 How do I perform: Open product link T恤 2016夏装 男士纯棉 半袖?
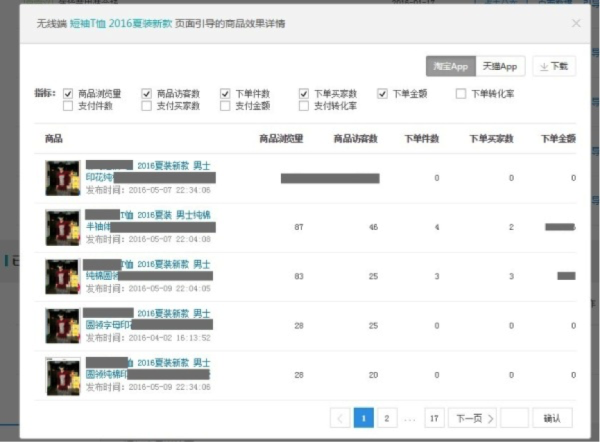coord(150,221)
